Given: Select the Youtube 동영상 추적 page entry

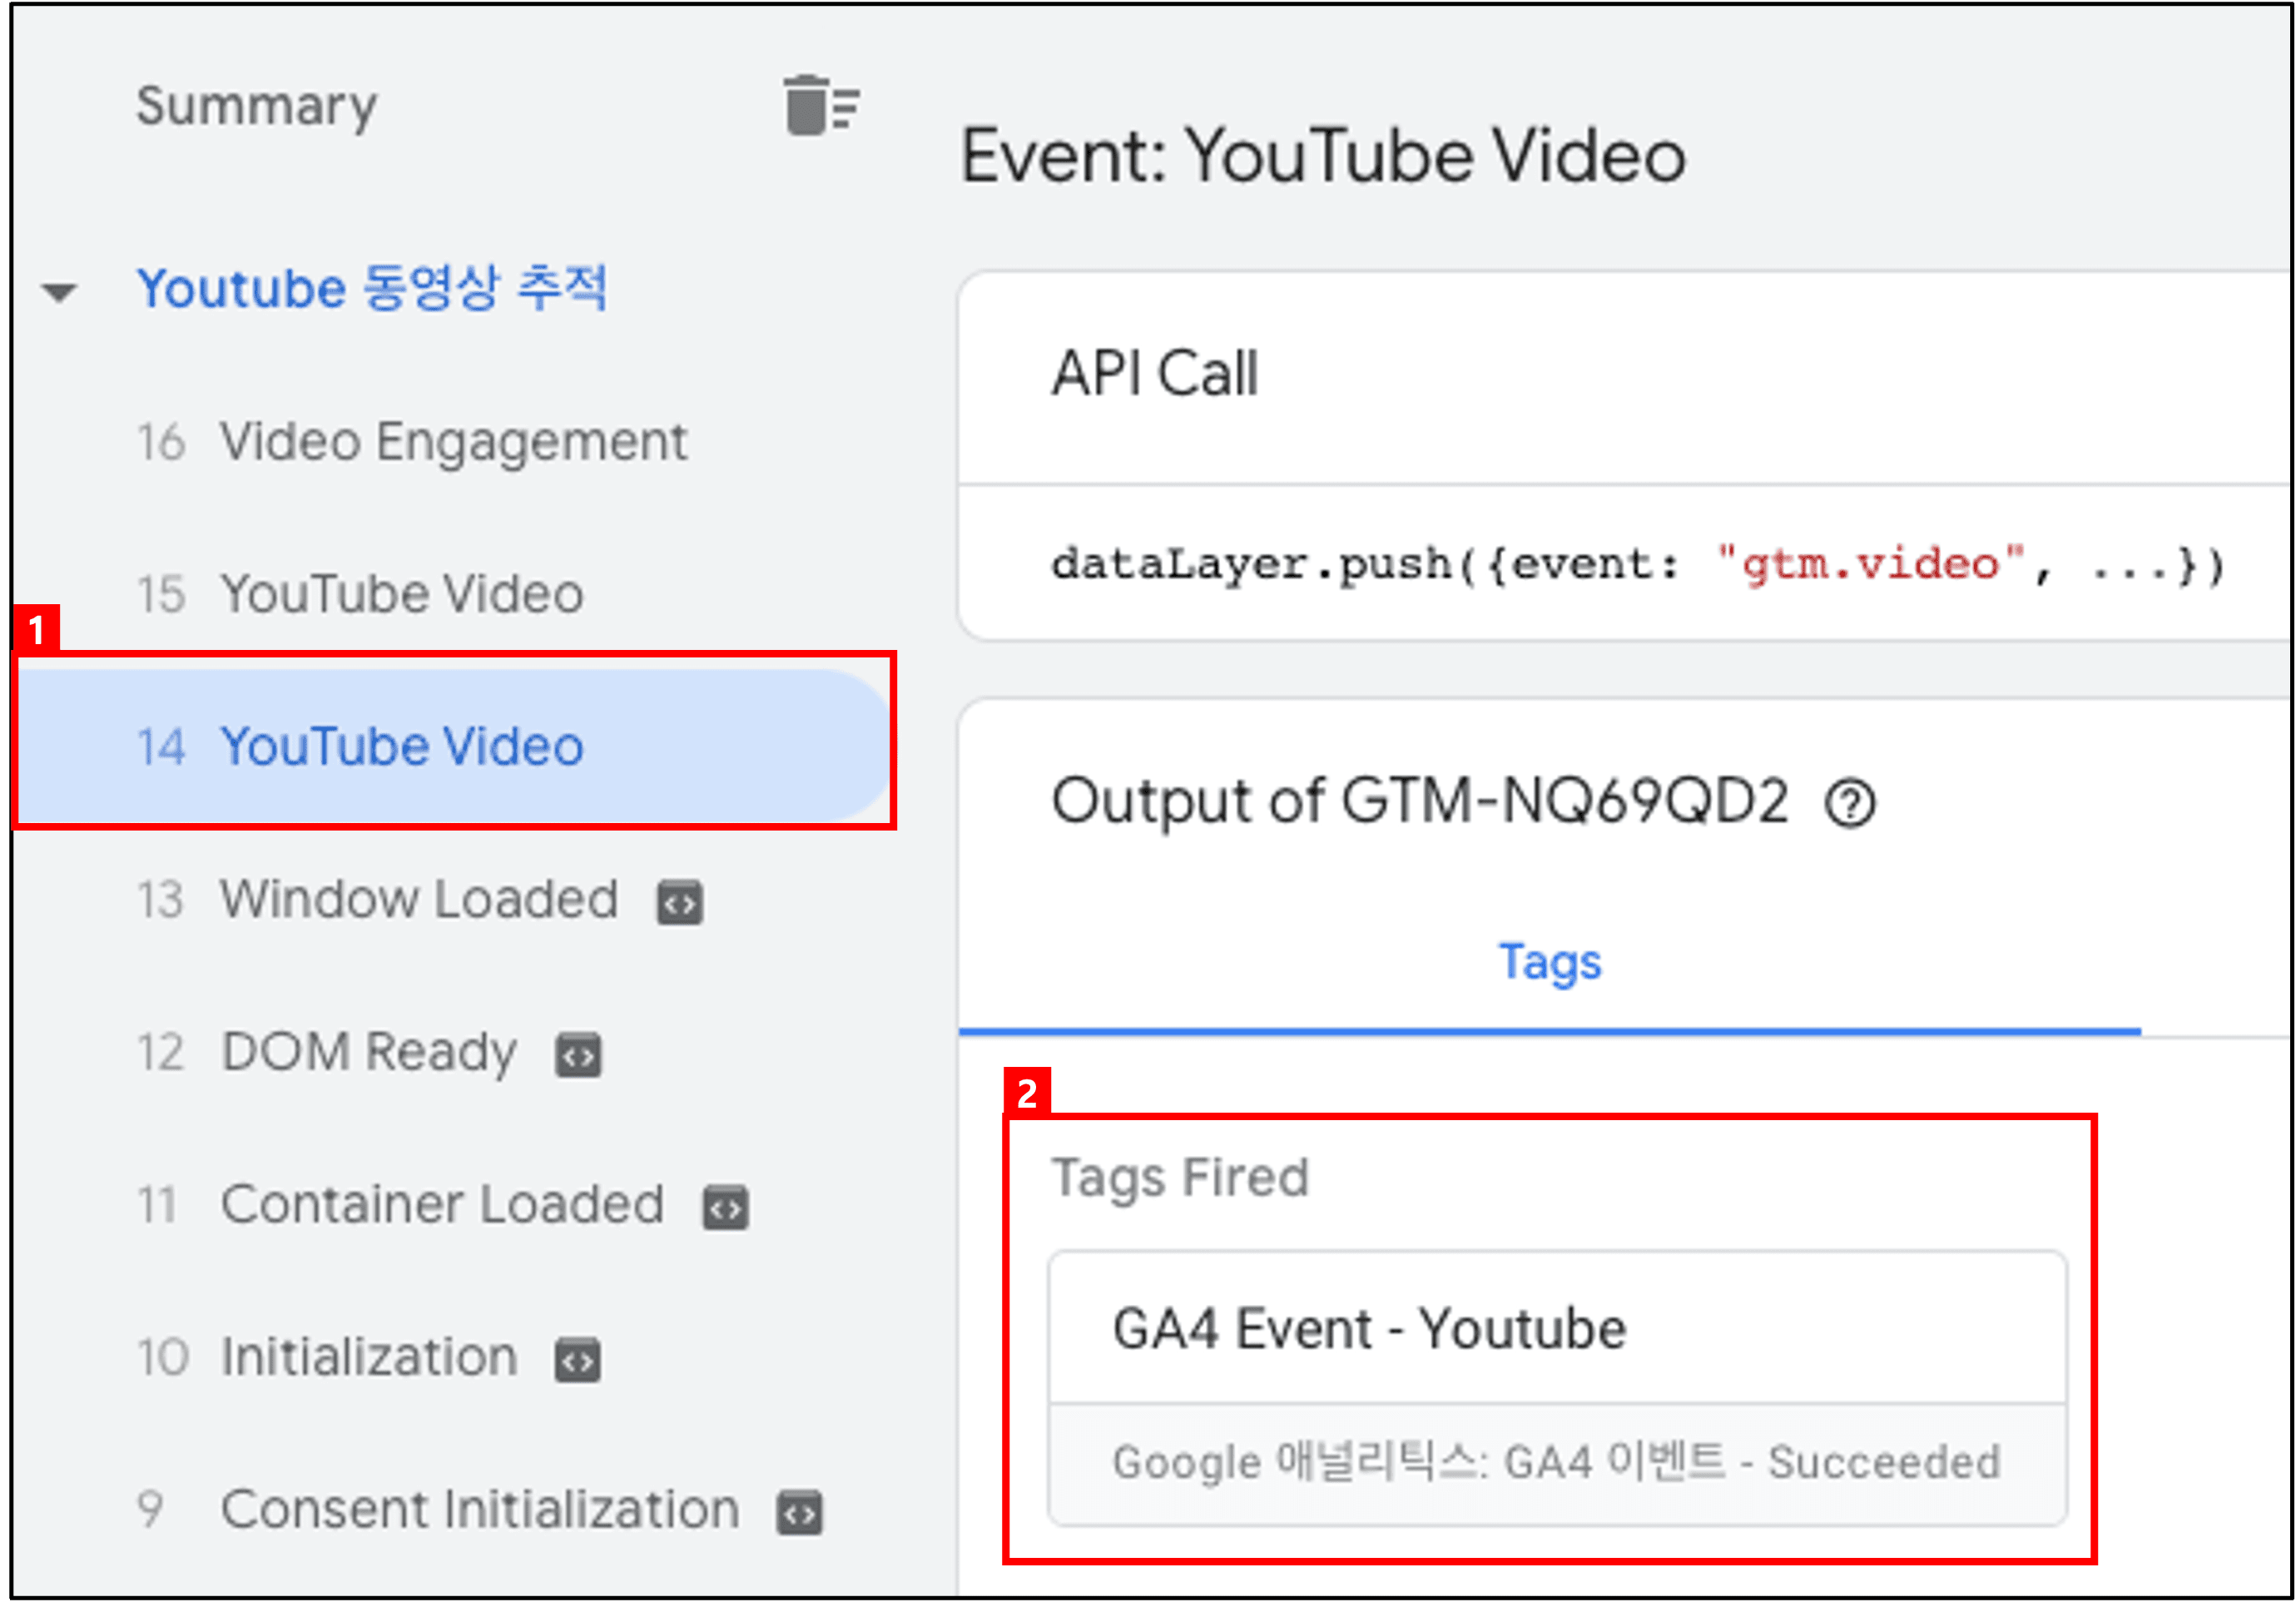Looking at the screenshot, I should click(x=372, y=288).
